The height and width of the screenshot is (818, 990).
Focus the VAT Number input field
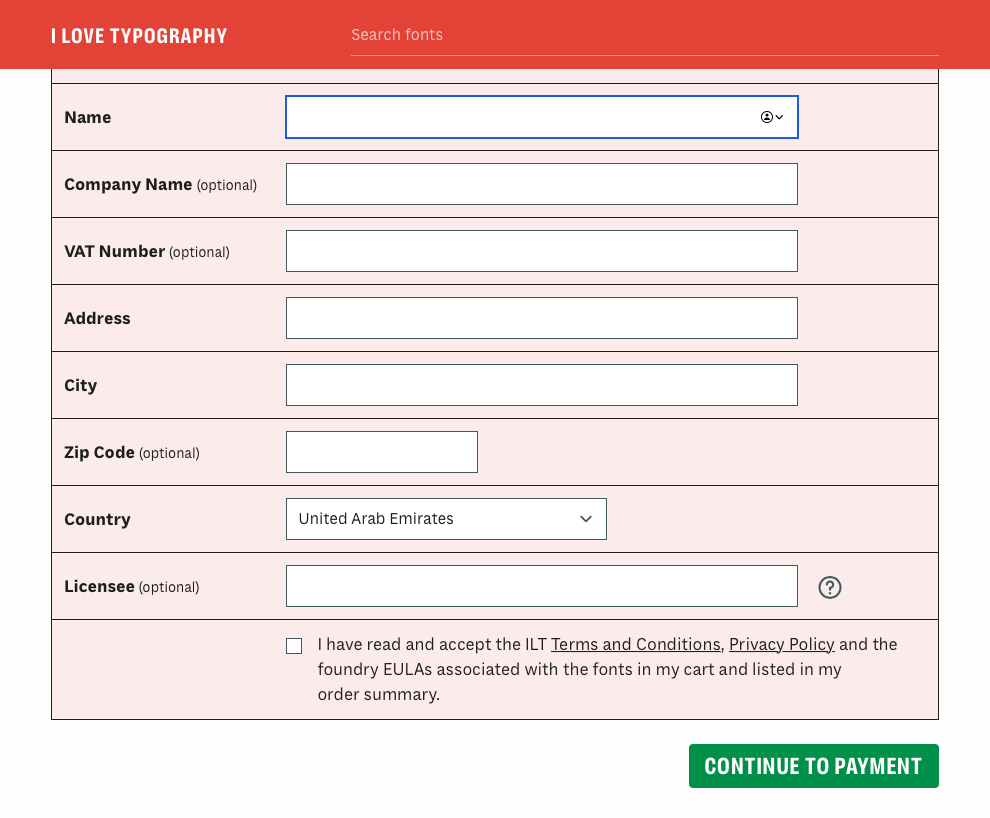(541, 251)
